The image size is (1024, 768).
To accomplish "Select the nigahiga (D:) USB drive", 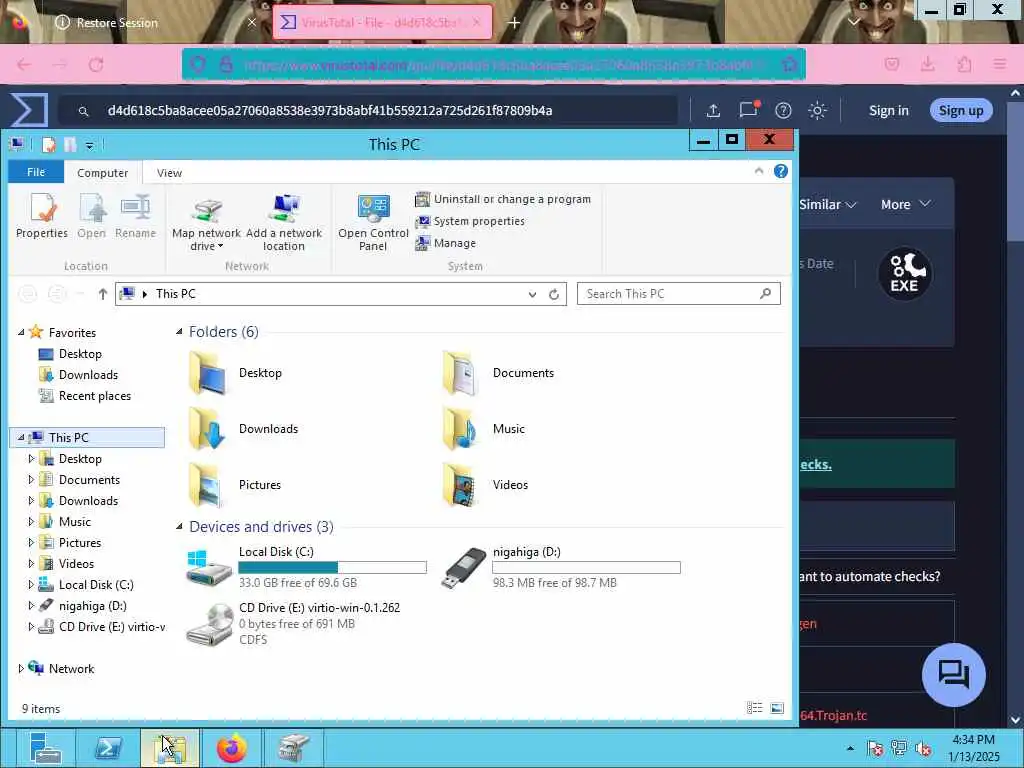I will click(560, 567).
